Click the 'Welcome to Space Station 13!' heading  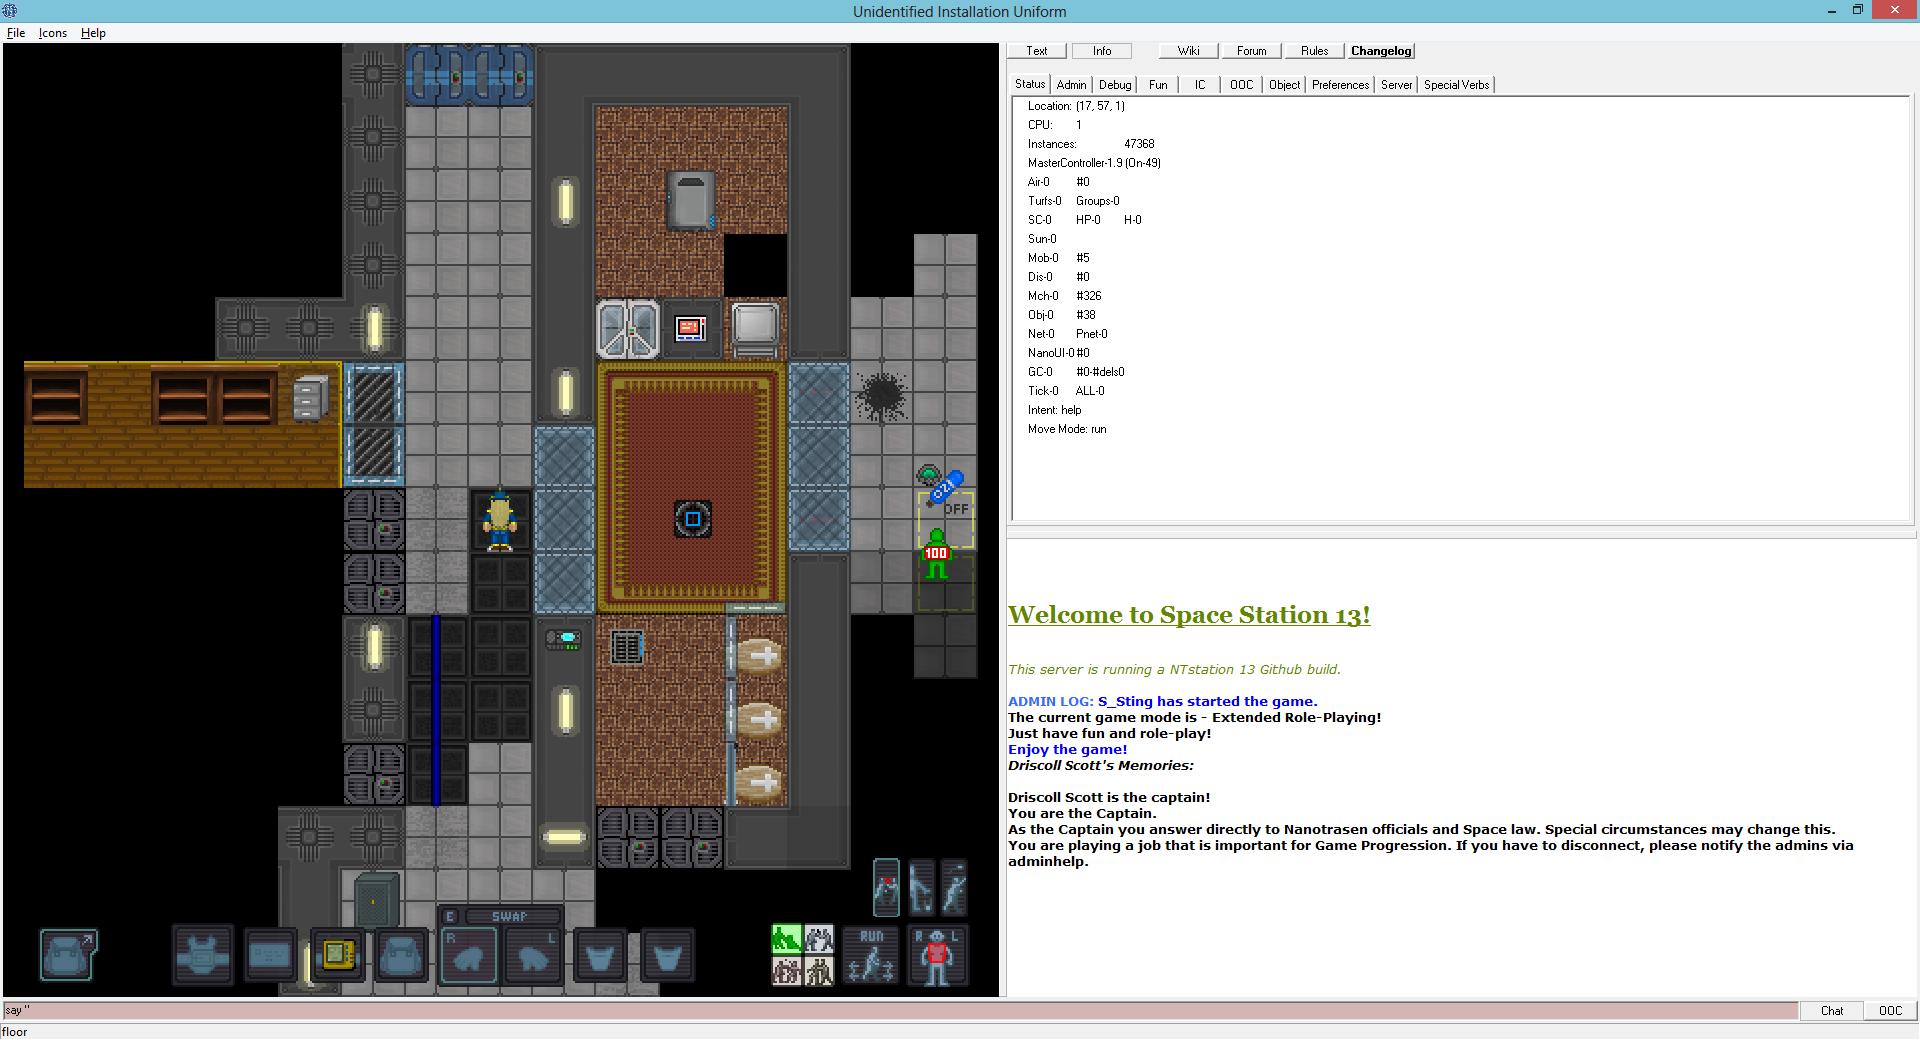(1189, 615)
